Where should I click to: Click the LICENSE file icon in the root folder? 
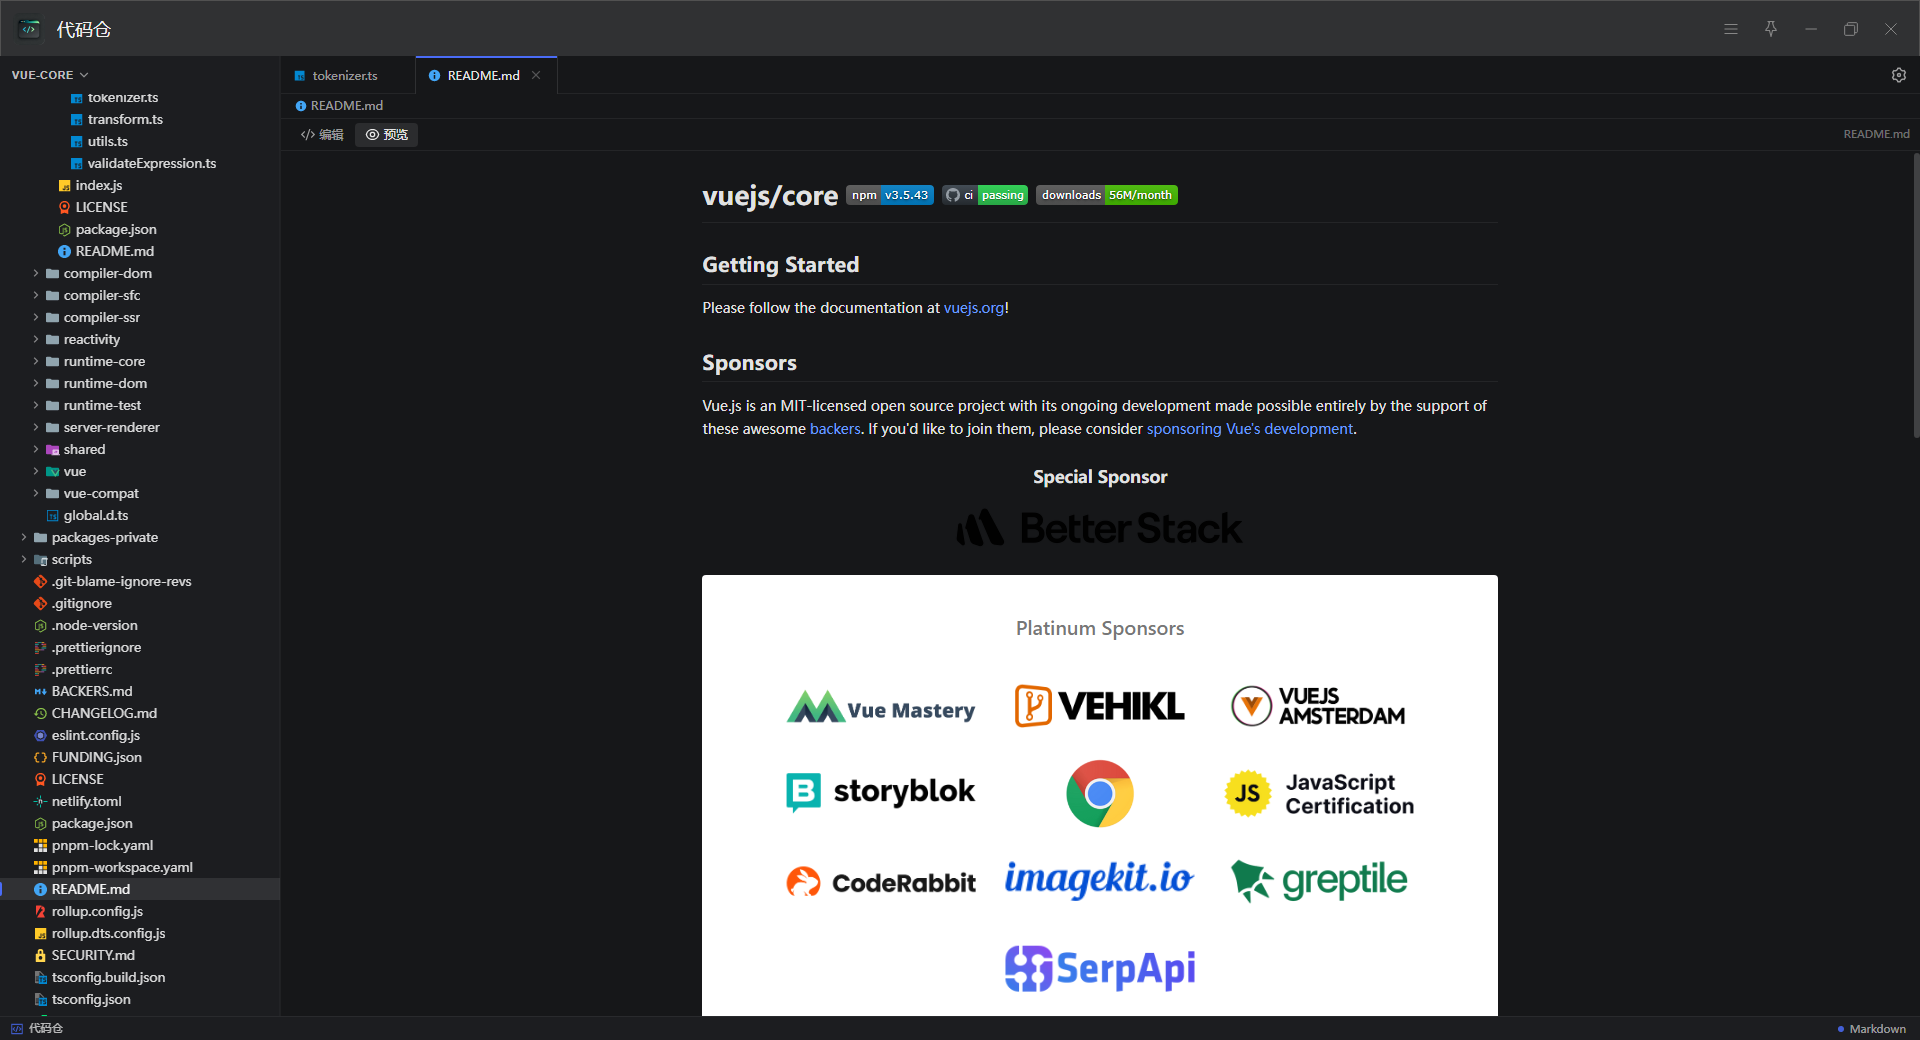pyautogui.click(x=40, y=779)
